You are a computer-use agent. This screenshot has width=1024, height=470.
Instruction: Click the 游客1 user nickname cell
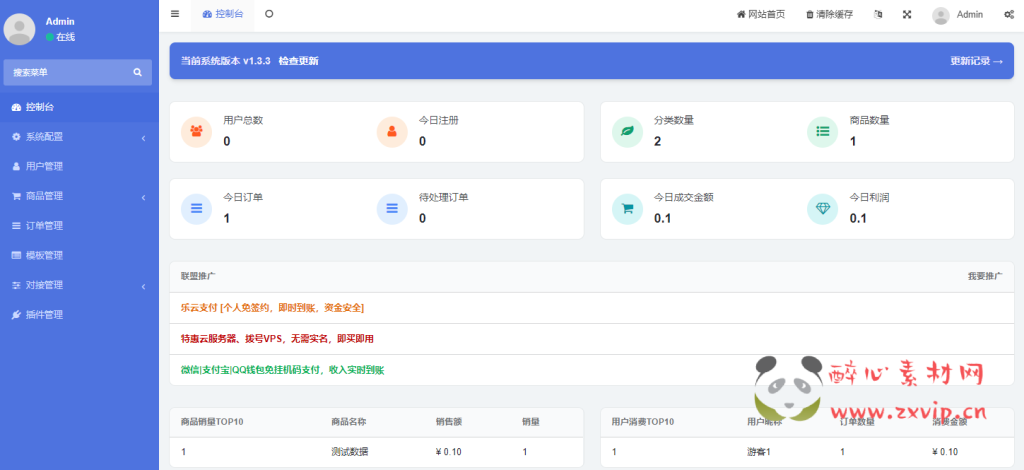click(x=759, y=452)
